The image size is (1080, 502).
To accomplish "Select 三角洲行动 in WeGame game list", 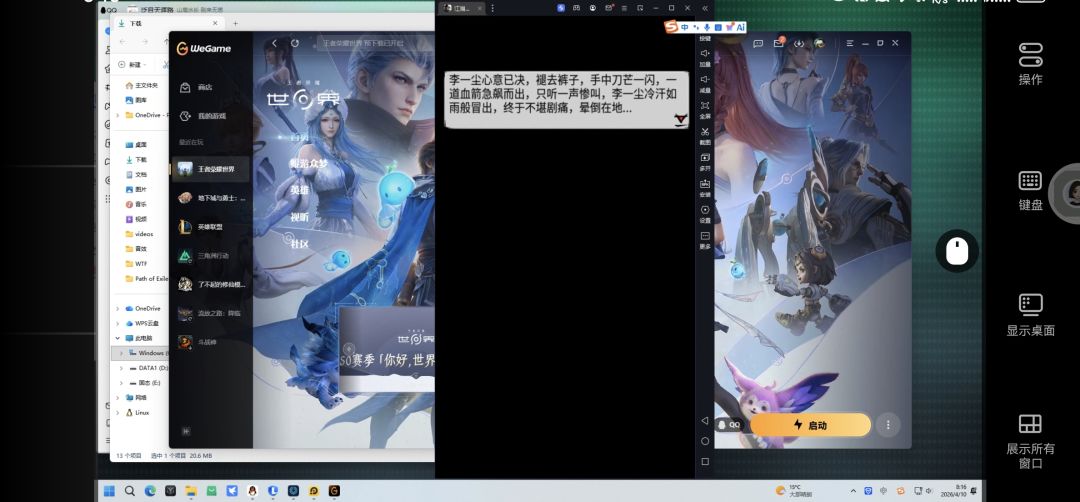I will [x=210, y=255].
